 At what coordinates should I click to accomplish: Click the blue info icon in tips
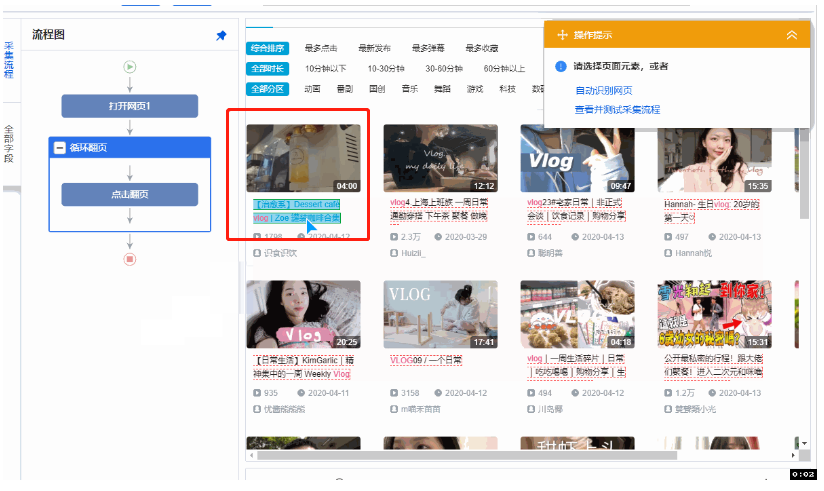point(561,66)
